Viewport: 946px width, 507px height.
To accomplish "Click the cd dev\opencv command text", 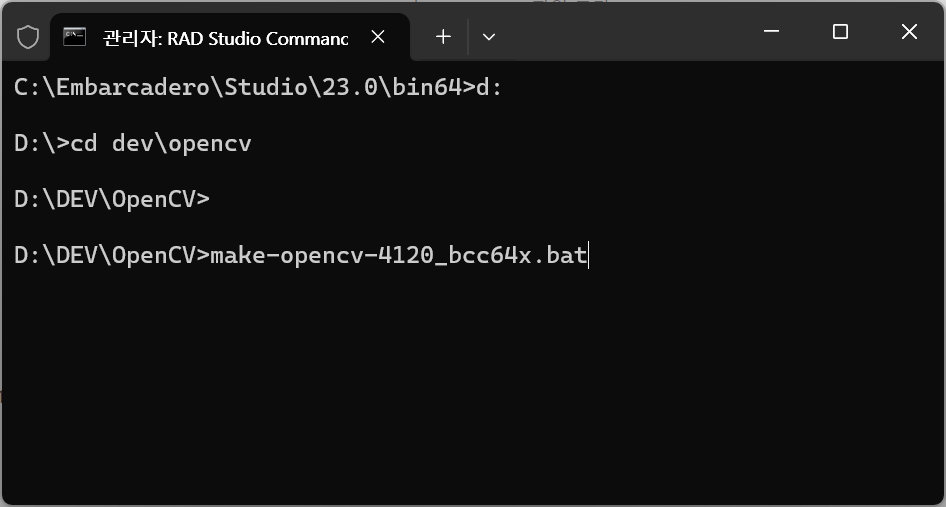I will pyautogui.click(x=161, y=144).
